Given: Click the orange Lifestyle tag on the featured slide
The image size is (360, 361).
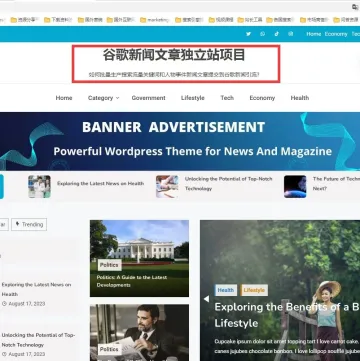Looking at the screenshot, I should pos(254,290).
